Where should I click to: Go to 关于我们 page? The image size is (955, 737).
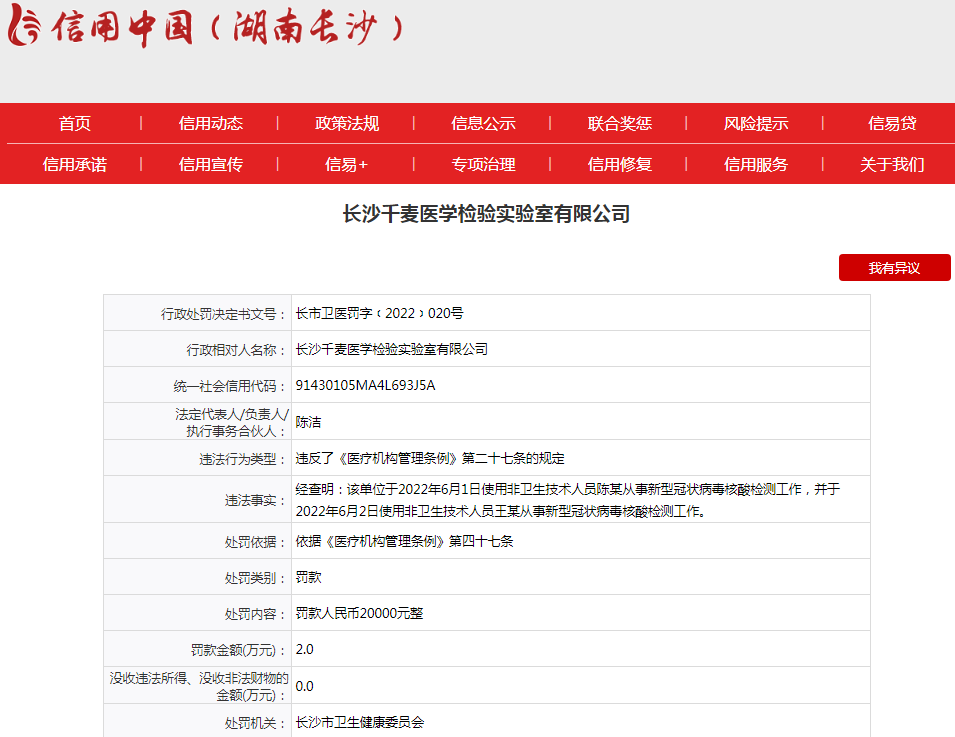(x=892, y=164)
